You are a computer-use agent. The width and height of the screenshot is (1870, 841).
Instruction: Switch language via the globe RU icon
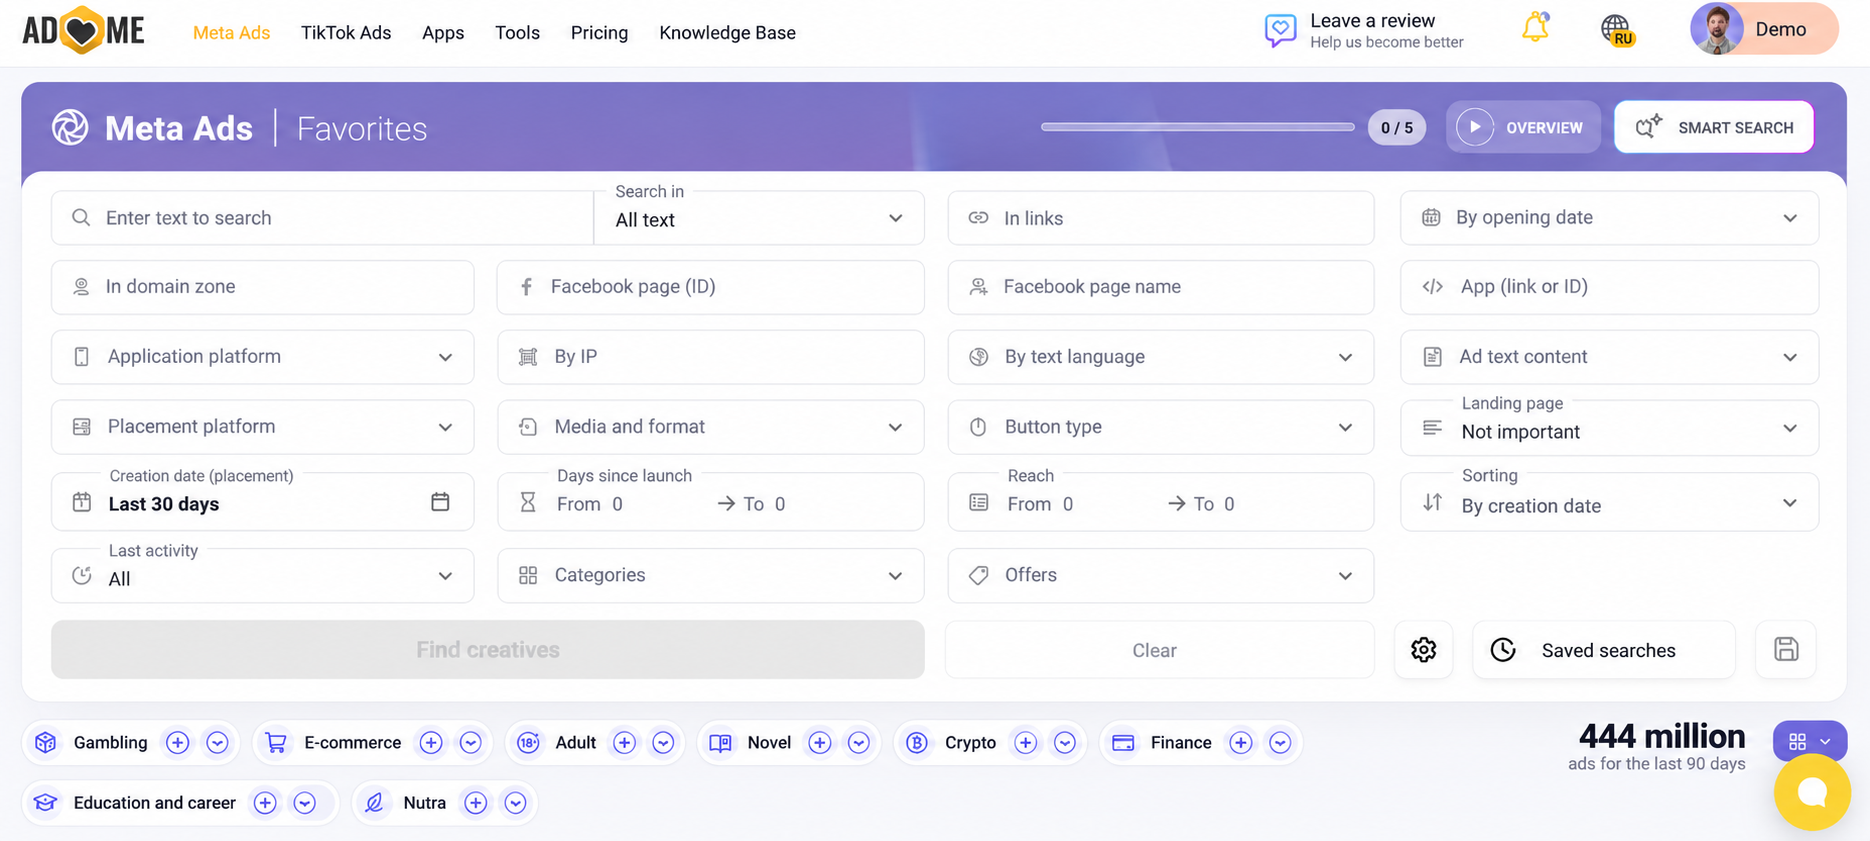(1617, 30)
